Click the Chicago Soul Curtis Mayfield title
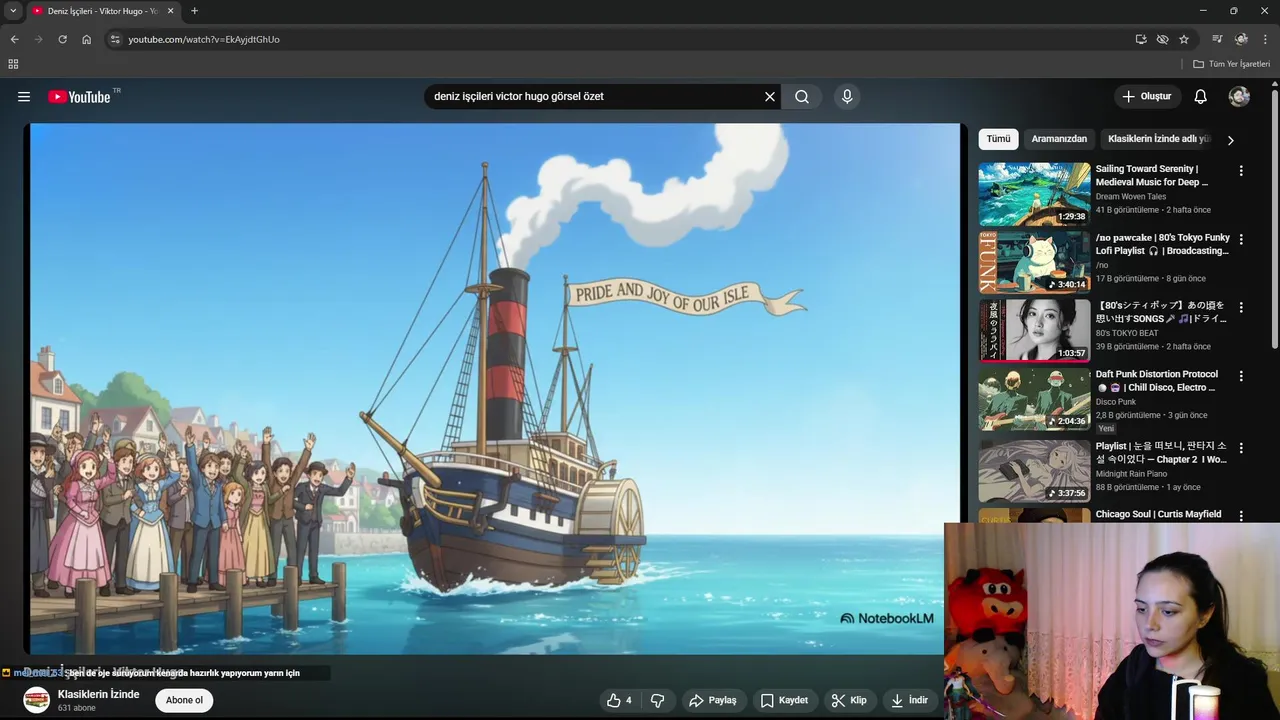Viewport: 1280px width, 720px height. [1158, 514]
